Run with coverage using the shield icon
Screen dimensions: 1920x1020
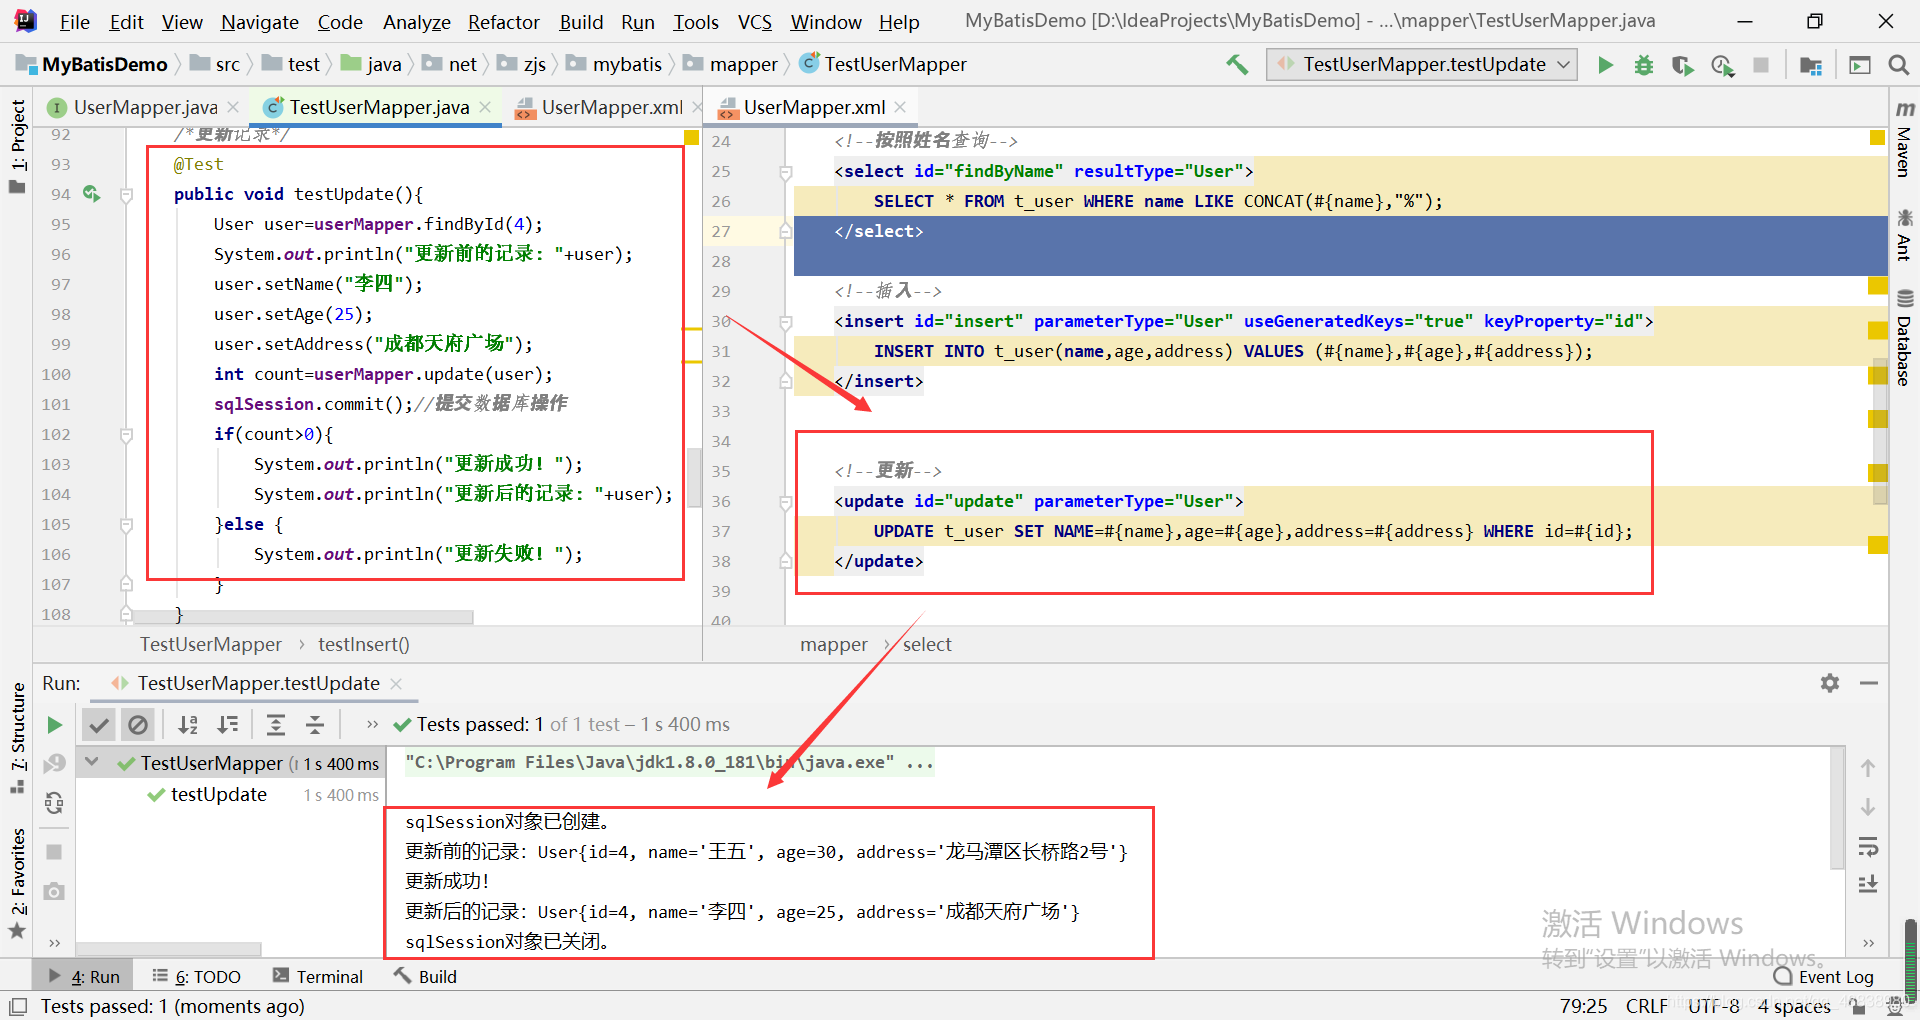[x=1682, y=65]
